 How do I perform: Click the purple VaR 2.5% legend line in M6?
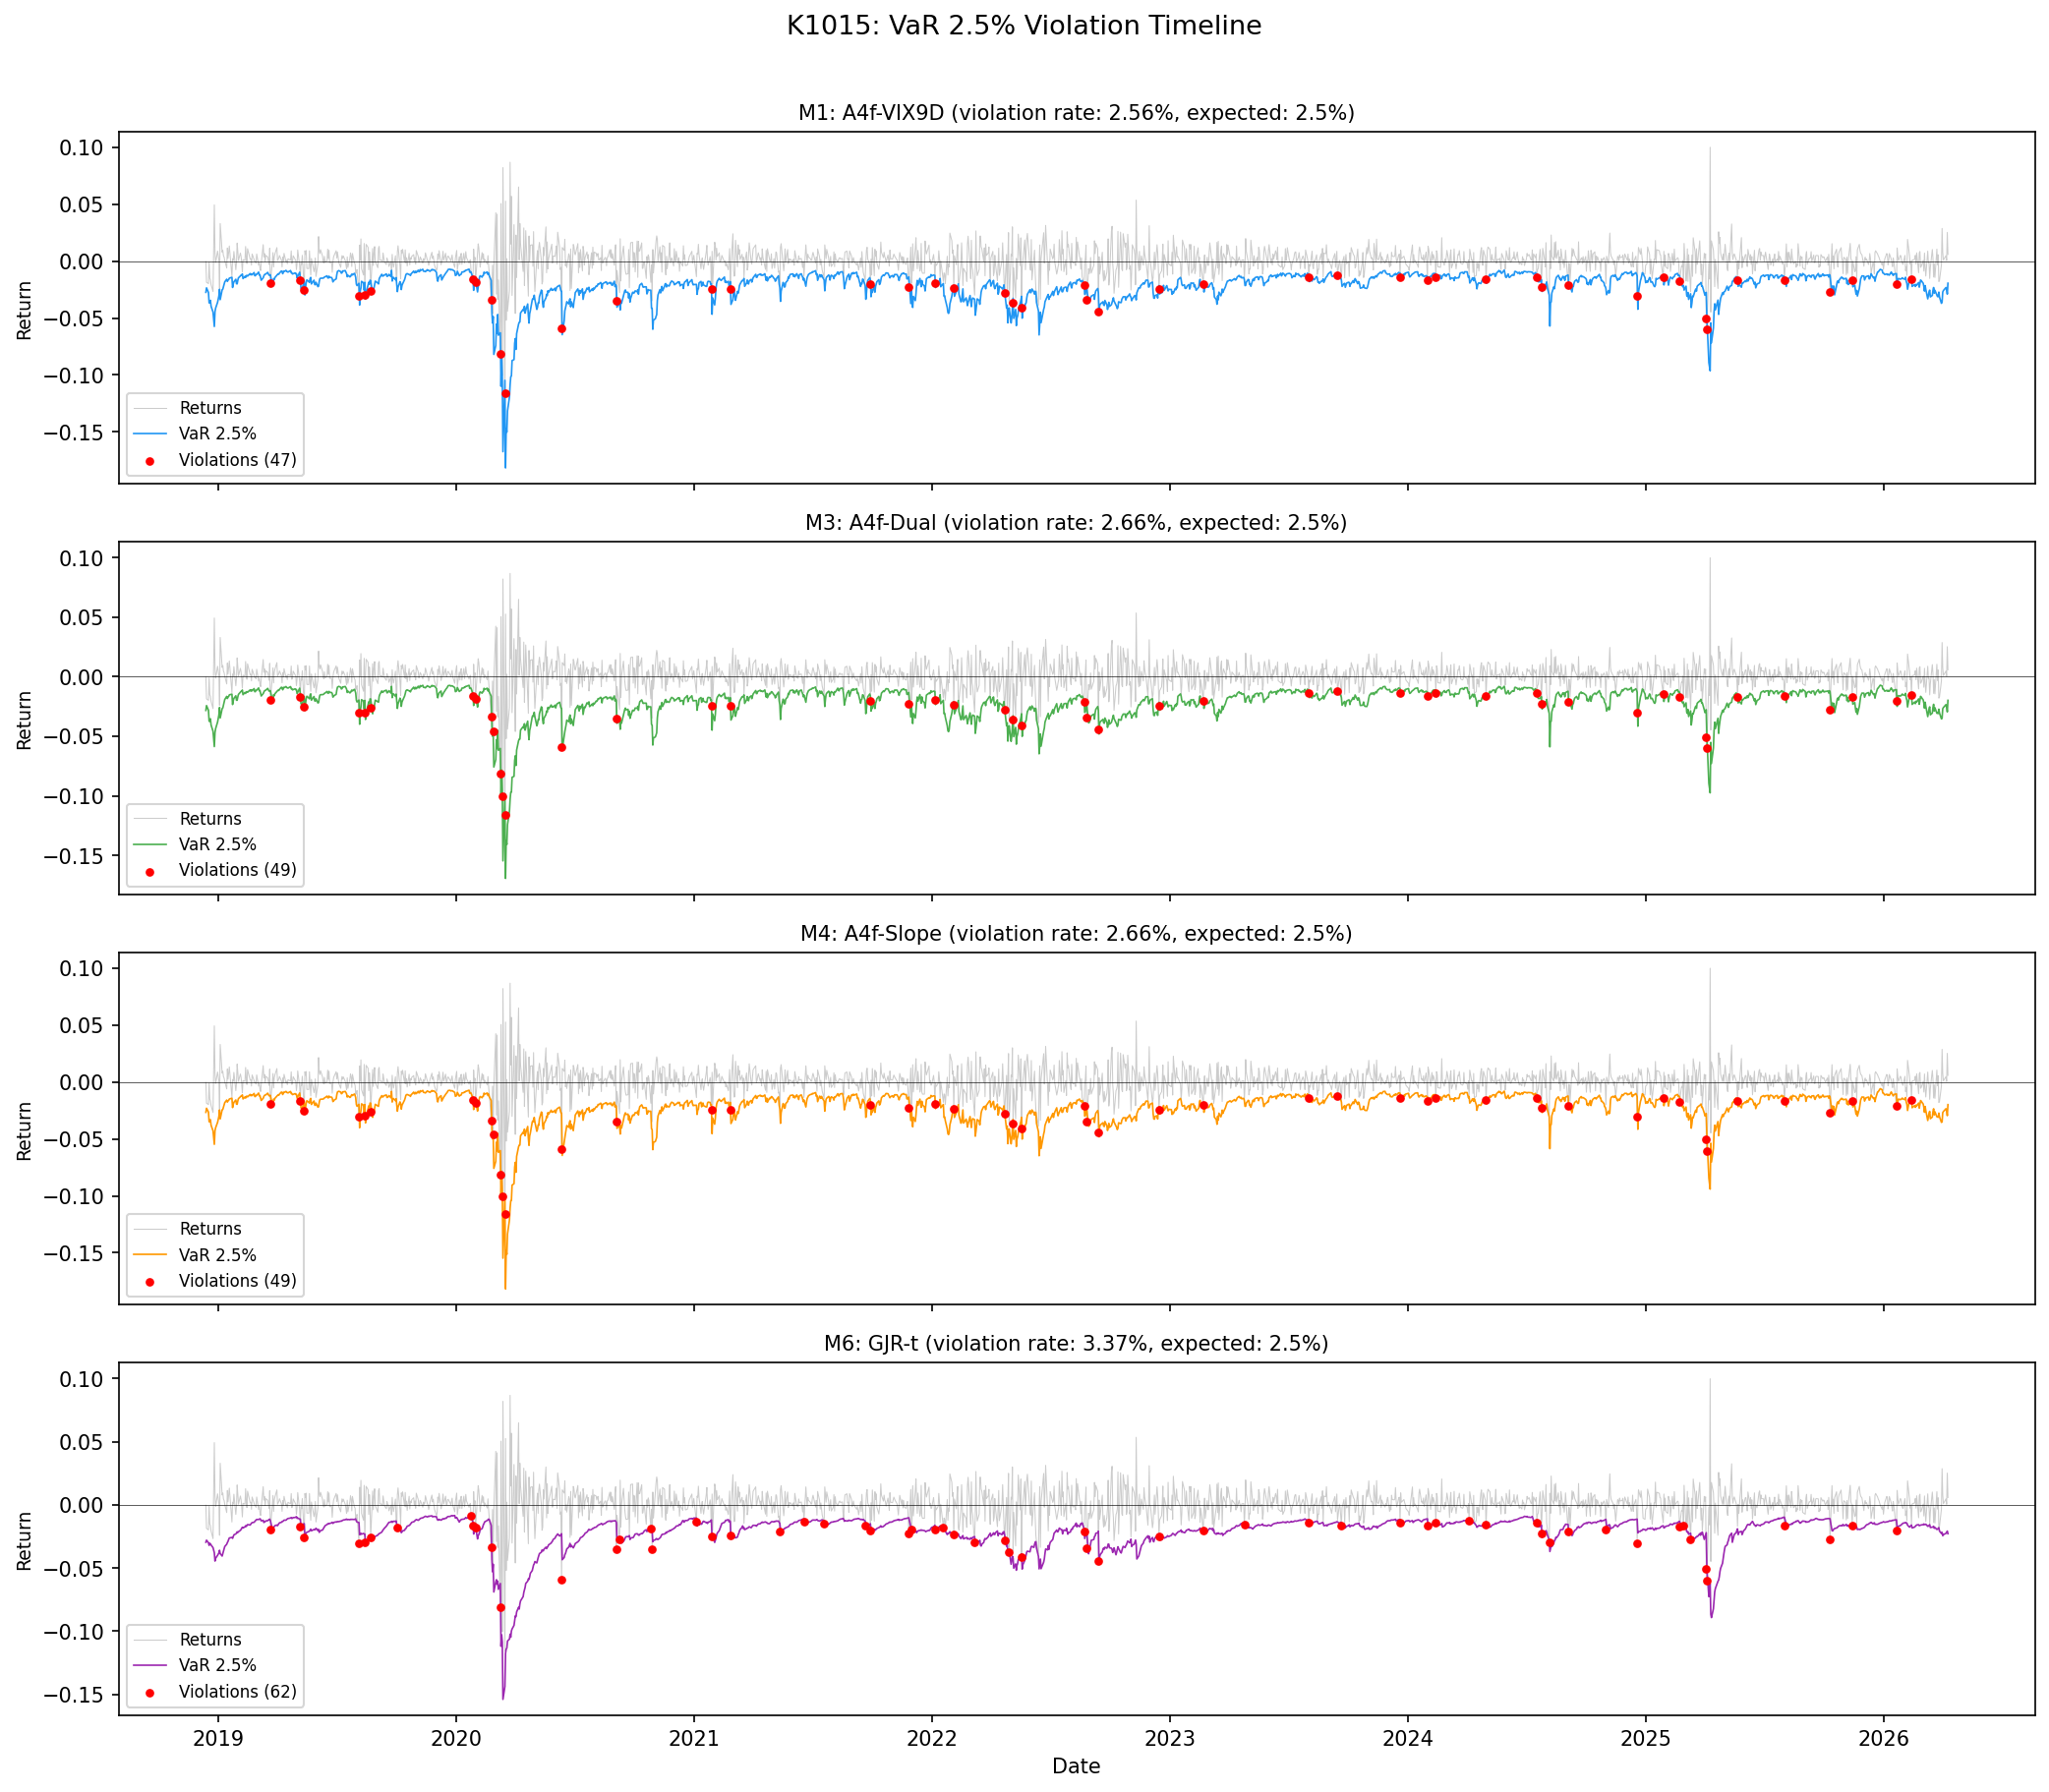[150, 1665]
